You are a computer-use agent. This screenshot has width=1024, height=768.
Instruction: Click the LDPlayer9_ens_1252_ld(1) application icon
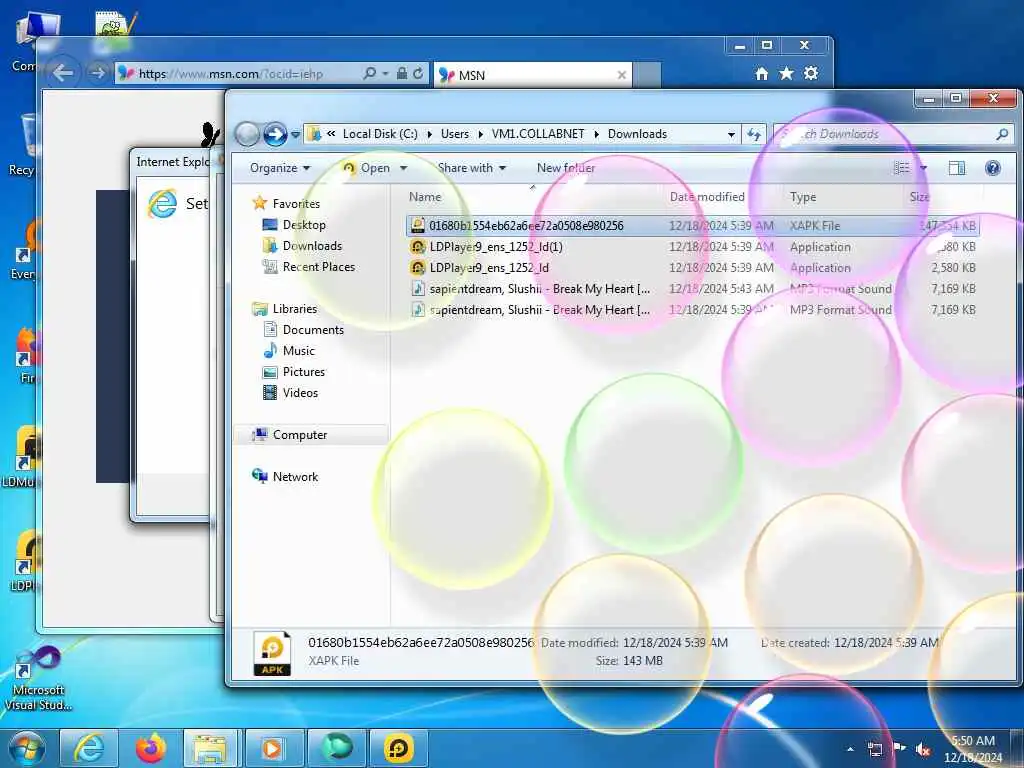pyautogui.click(x=418, y=247)
